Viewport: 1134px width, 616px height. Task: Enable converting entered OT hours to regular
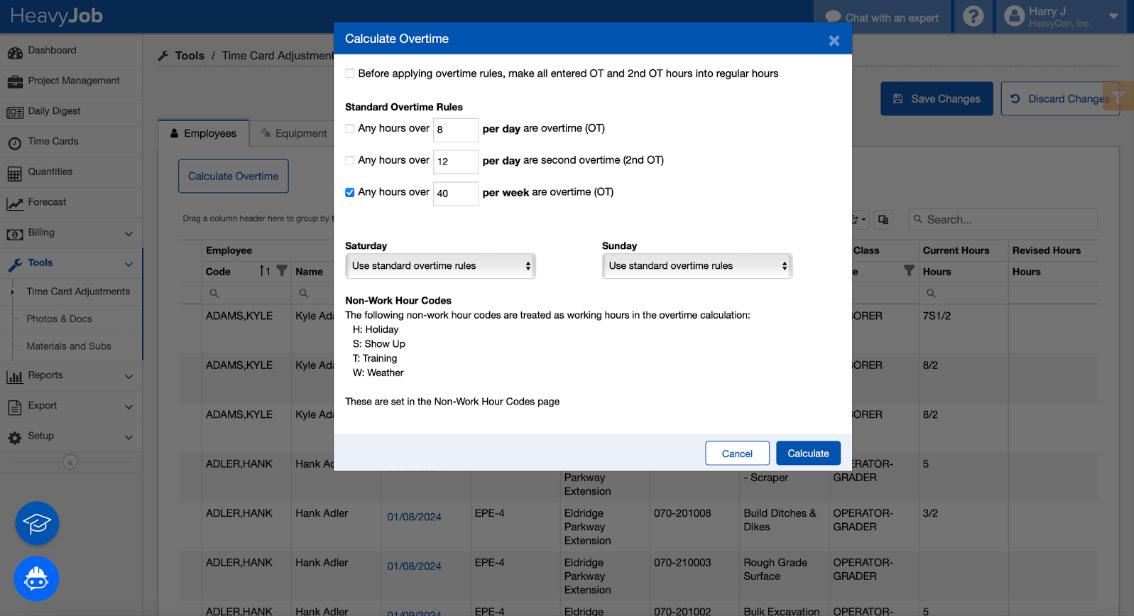(350, 74)
